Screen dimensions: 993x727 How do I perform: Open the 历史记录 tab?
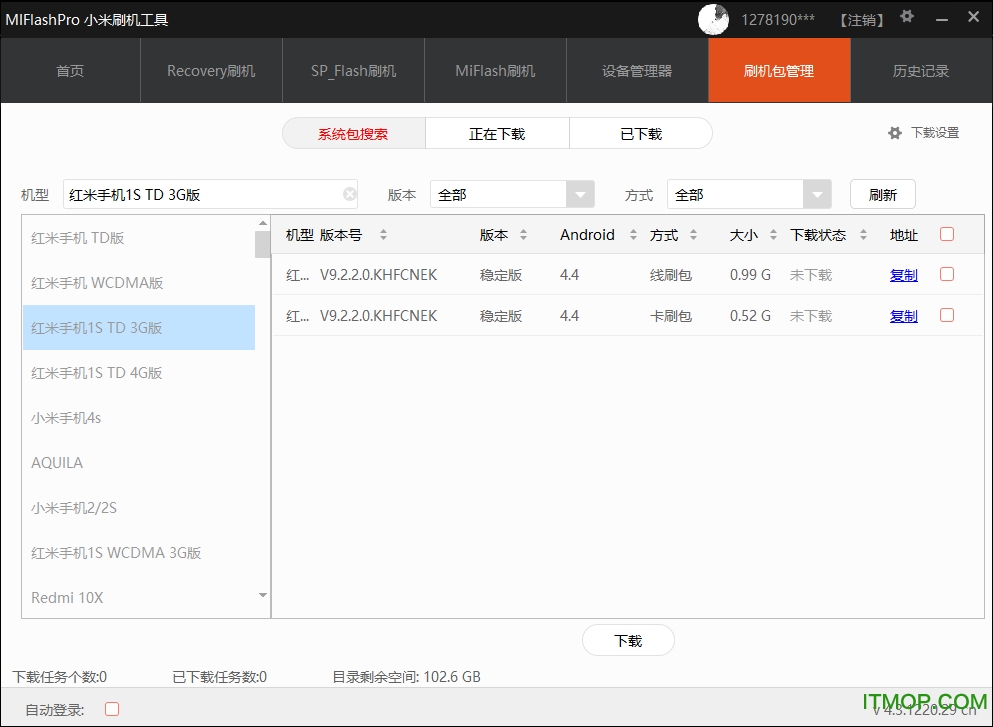click(x=920, y=70)
